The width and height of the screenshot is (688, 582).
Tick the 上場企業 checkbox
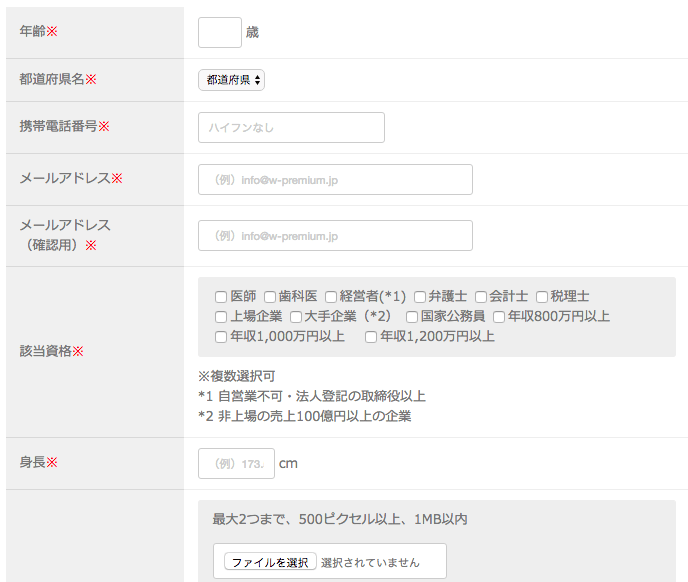221,317
